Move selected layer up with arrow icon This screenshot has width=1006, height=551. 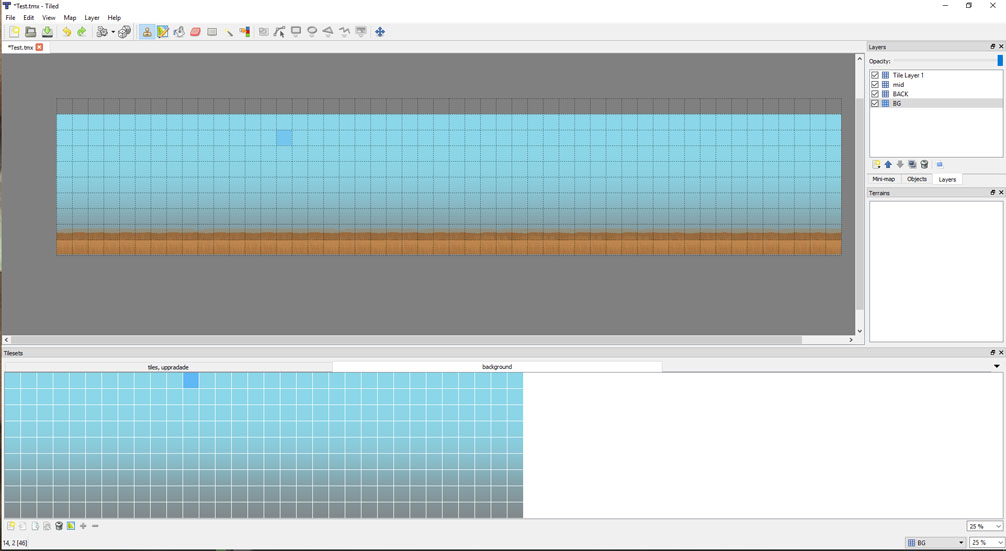(x=888, y=165)
